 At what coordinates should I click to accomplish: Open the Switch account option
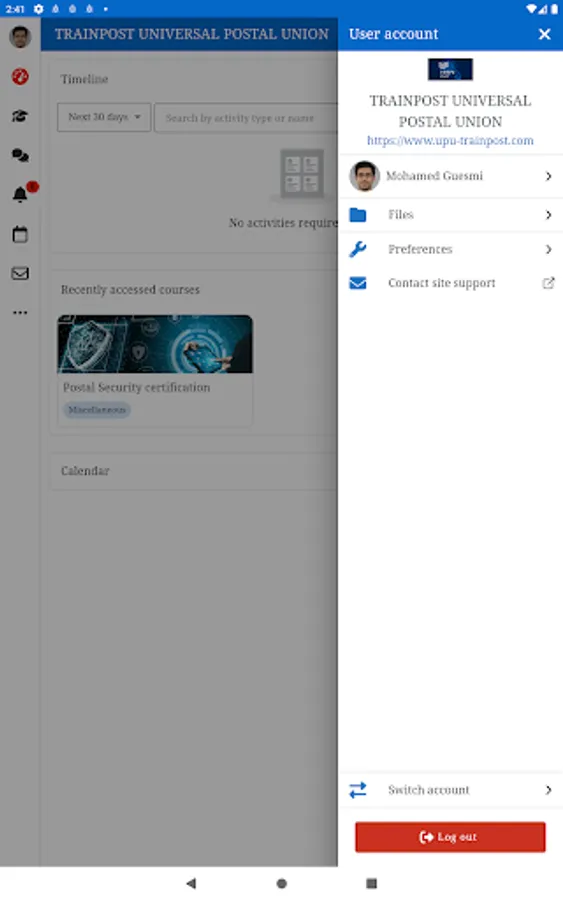[451, 790]
